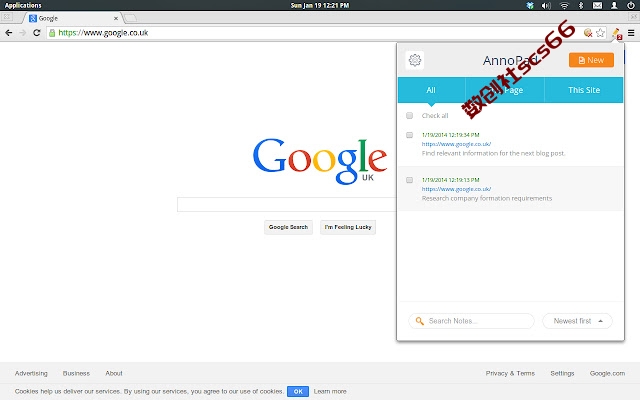Select the Google browser tab
This screenshot has height=400, width=640.
(x=71, y=18)
